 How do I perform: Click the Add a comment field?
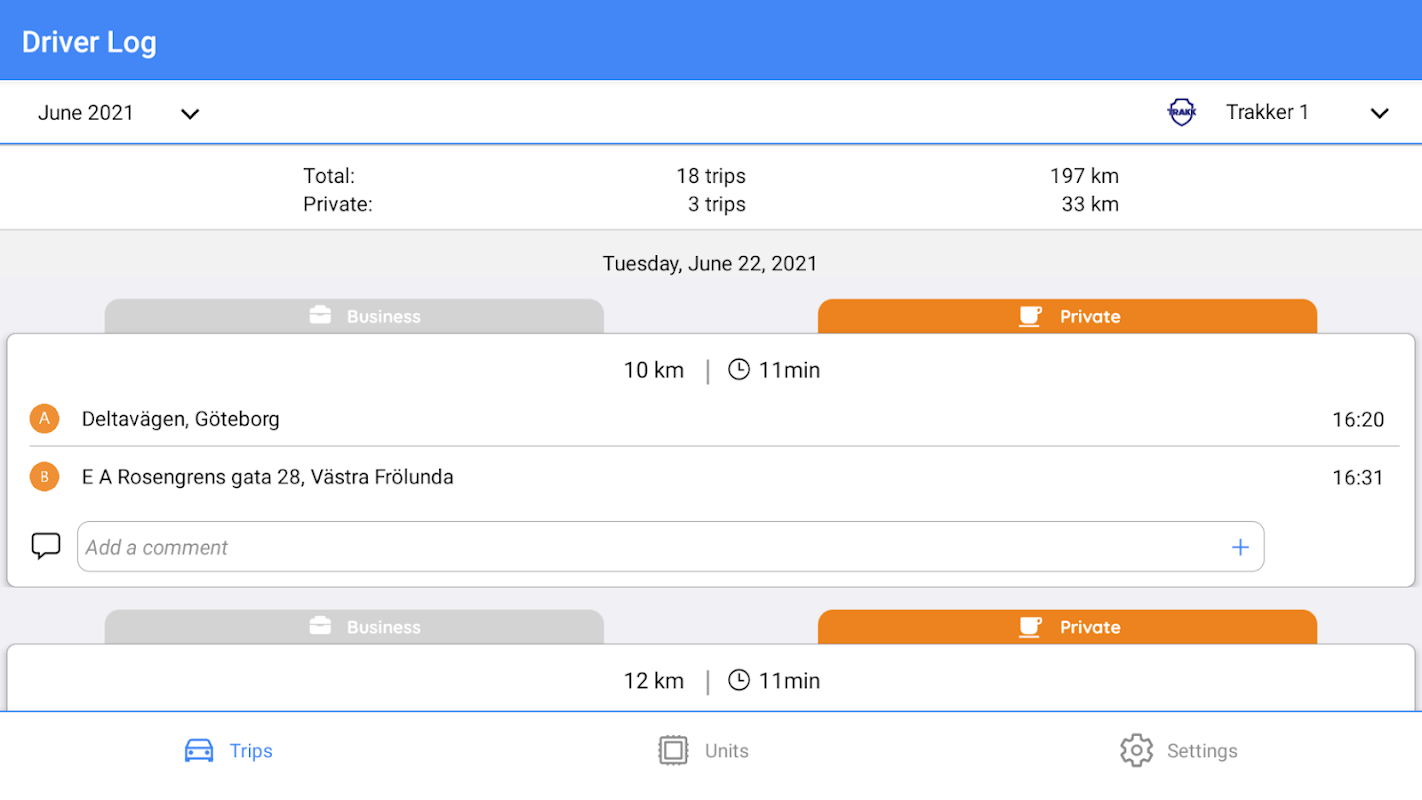[650, 547]
